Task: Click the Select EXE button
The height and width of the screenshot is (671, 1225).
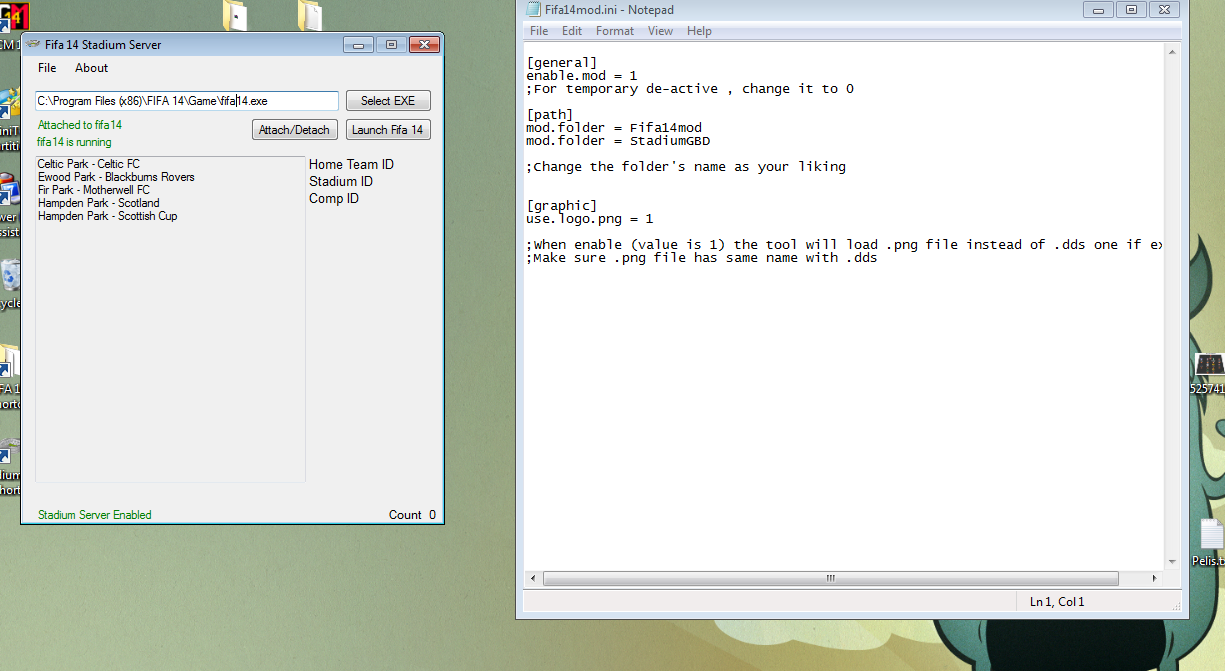Action: click(x=388, y=101)
